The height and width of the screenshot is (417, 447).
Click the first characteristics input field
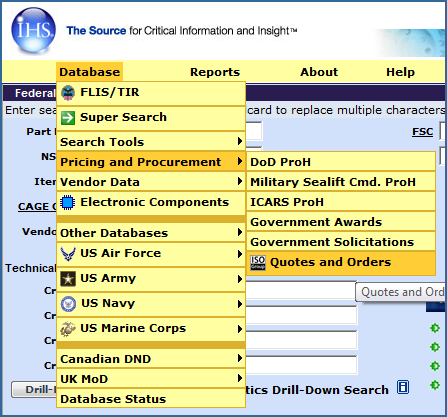coord(301,290)
